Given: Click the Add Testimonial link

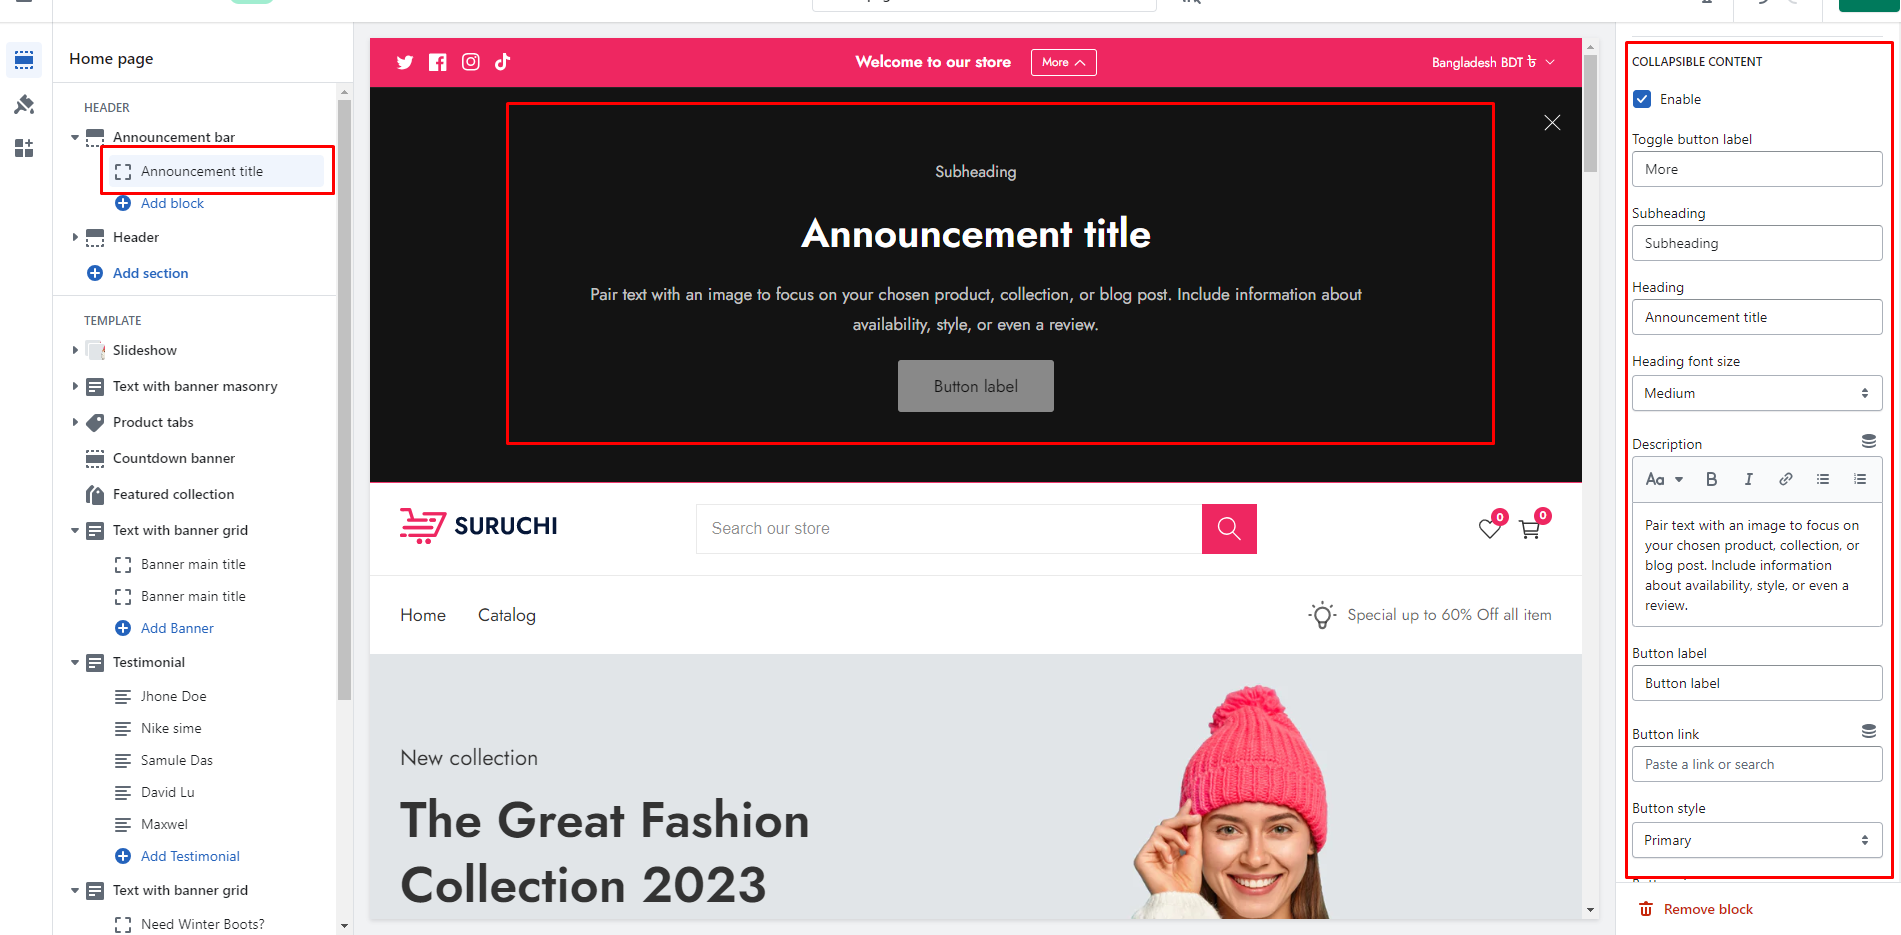Looking at the screenshot, I should tap(190, 856).
